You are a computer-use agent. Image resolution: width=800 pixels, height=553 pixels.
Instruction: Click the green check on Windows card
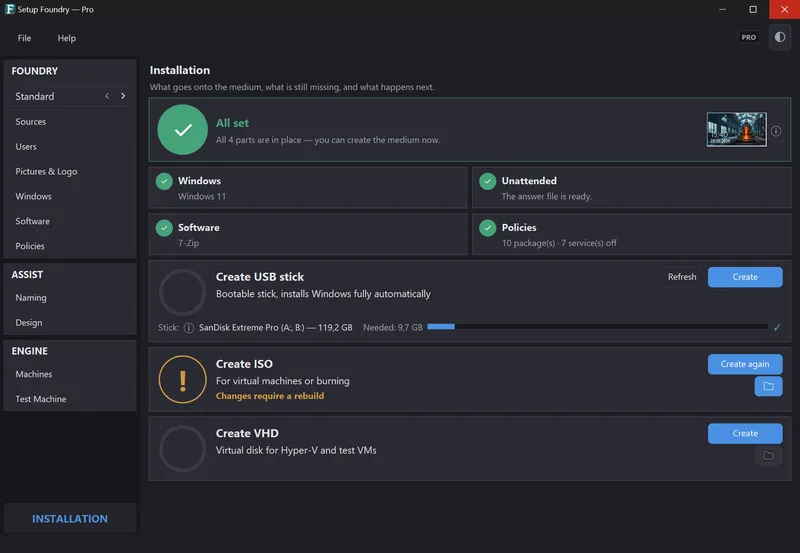(164, 181)
